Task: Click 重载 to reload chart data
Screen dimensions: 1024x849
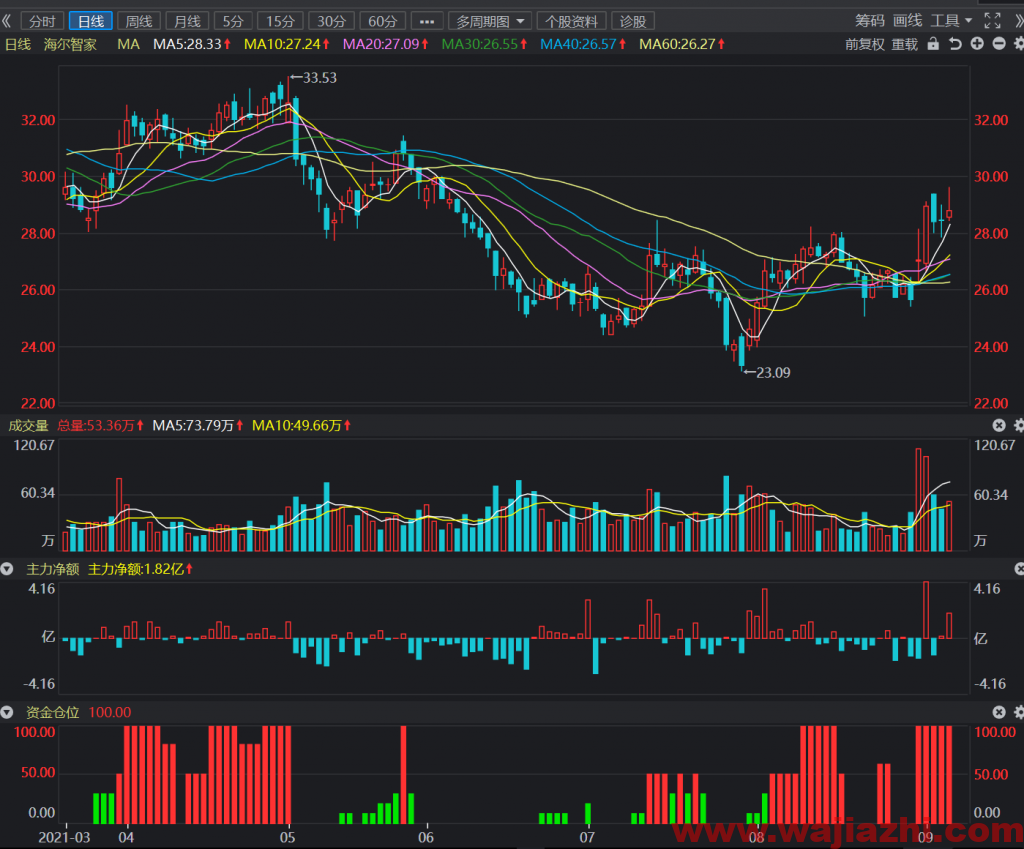Action: 904,44
